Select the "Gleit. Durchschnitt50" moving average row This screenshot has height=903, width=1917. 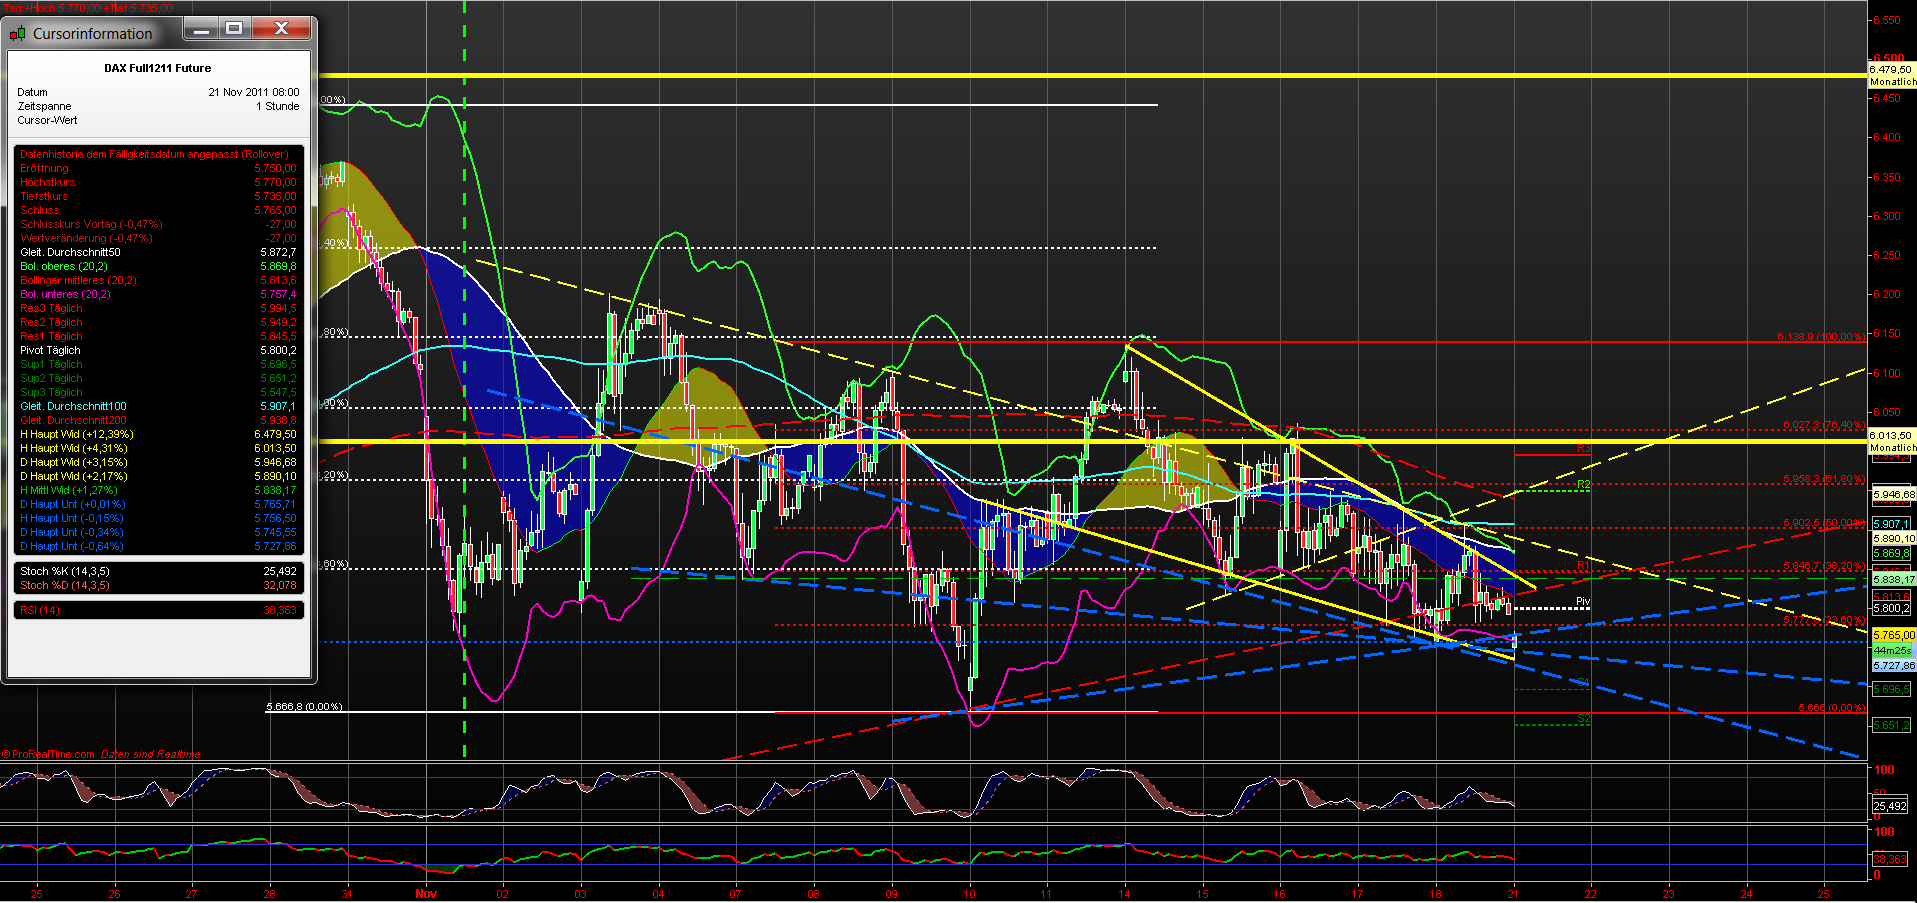[x=70, y=252]
